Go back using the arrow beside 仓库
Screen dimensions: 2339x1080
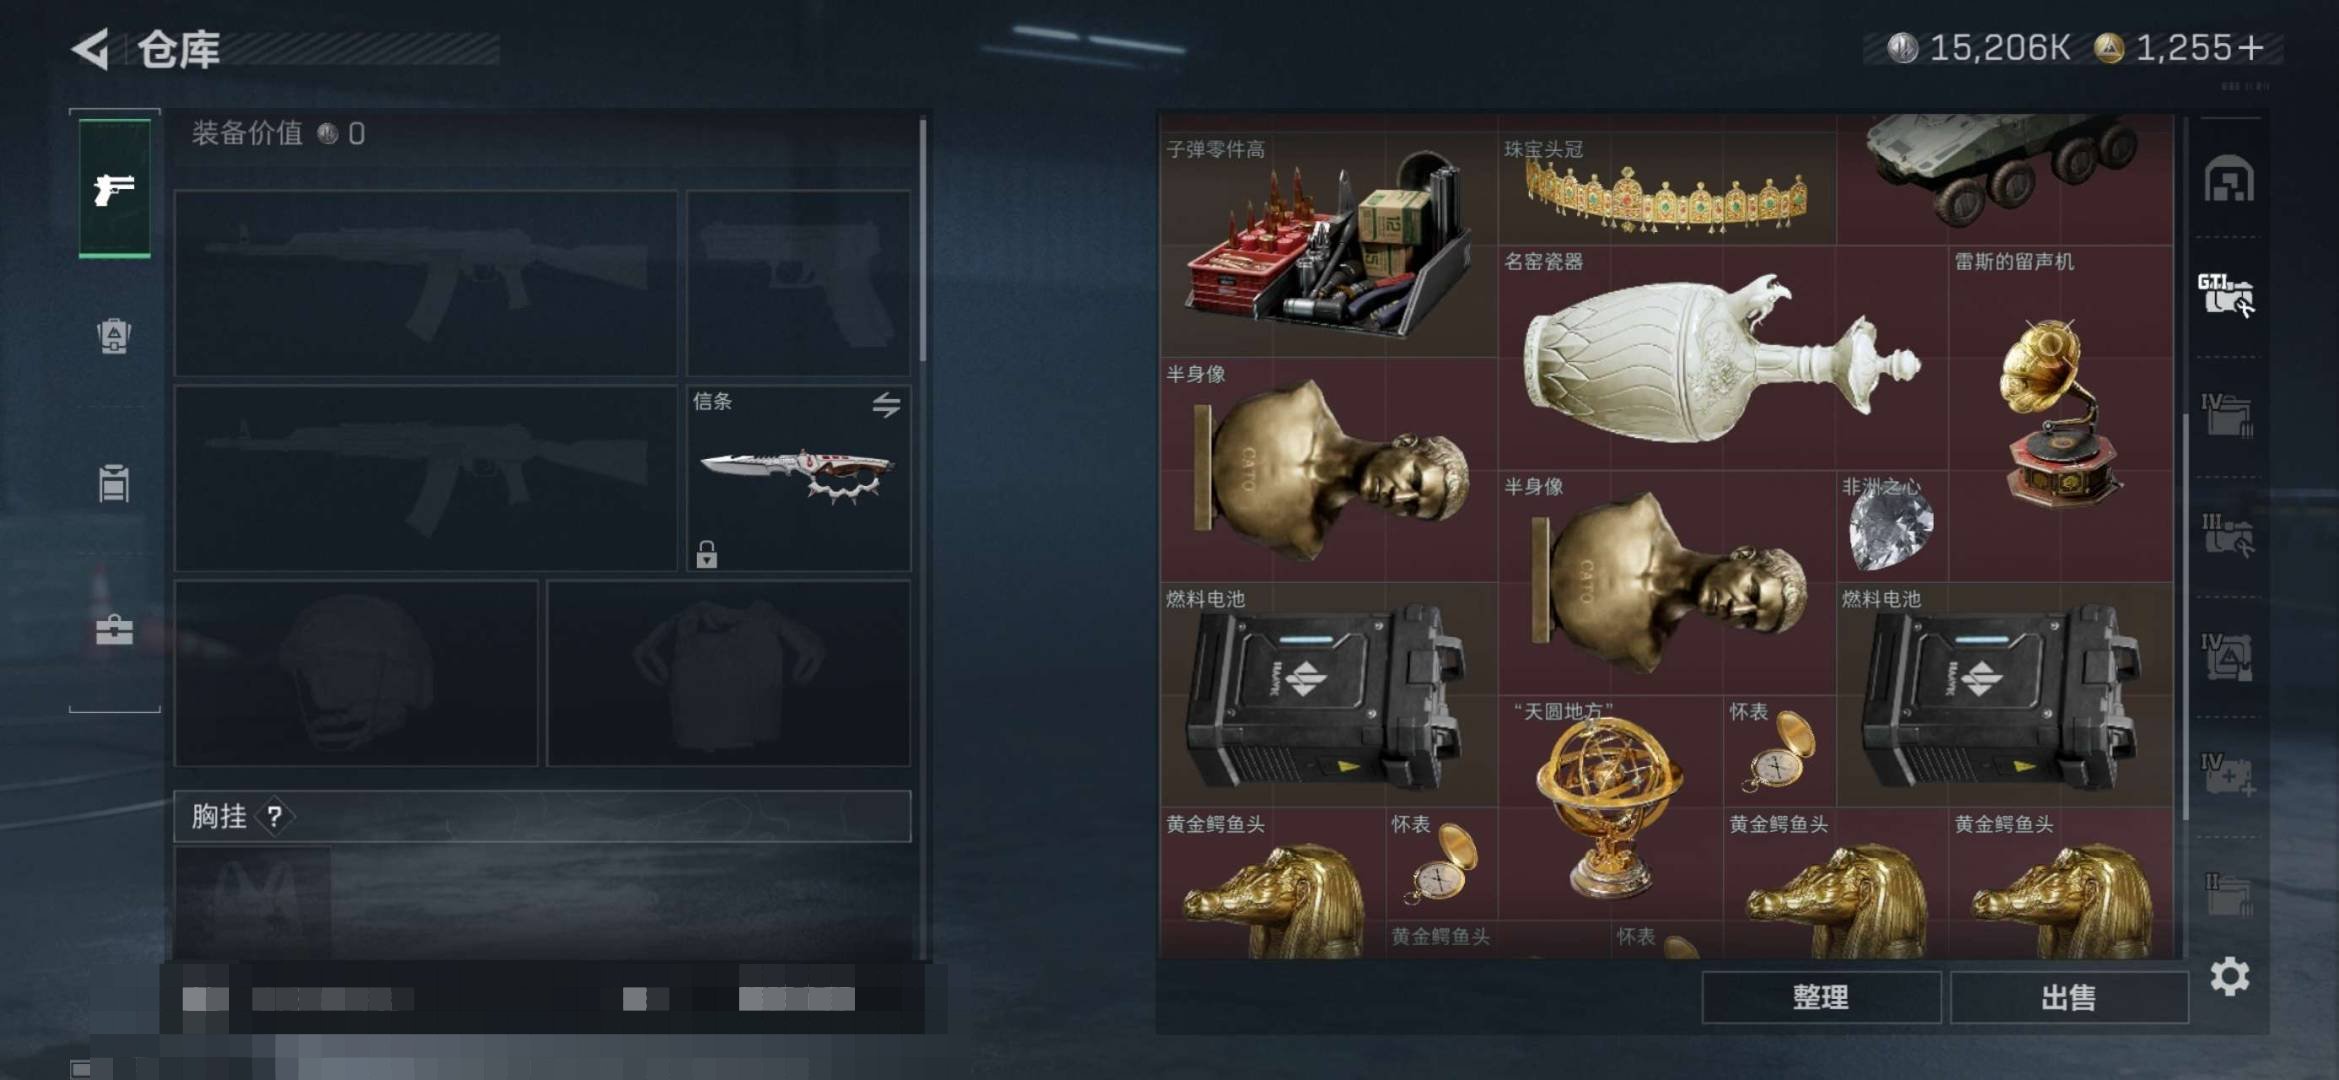tap(90, 49)
